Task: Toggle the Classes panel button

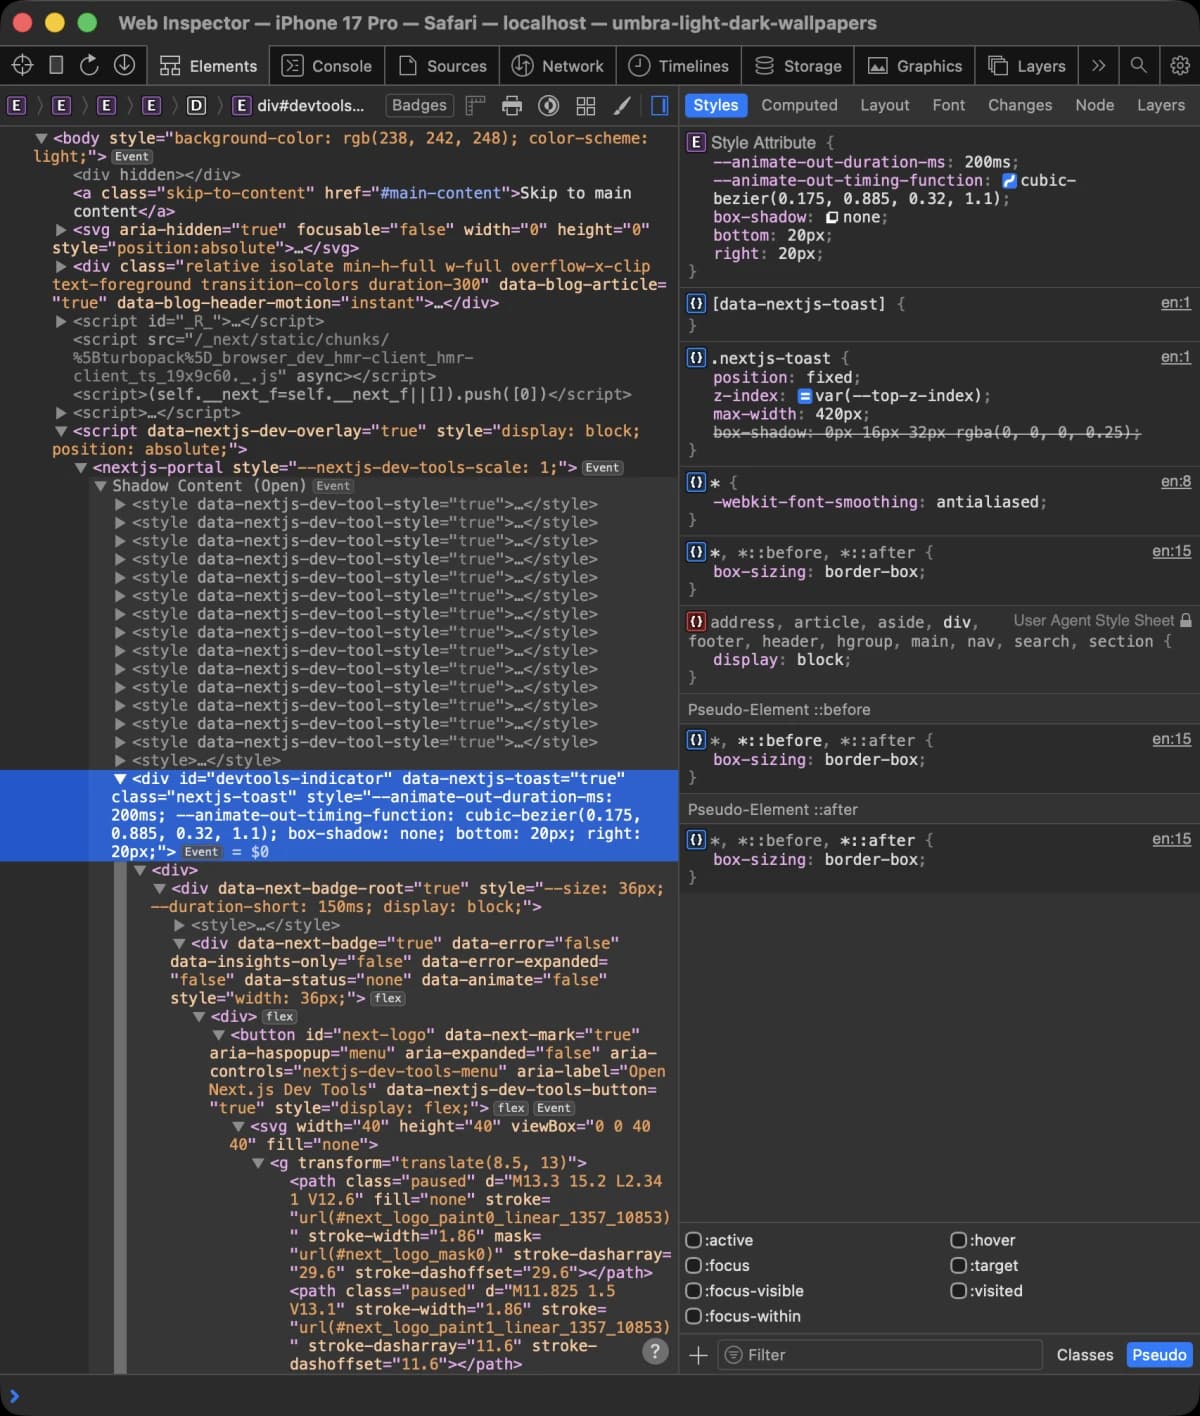Action: click(x=1085, y=1355)
